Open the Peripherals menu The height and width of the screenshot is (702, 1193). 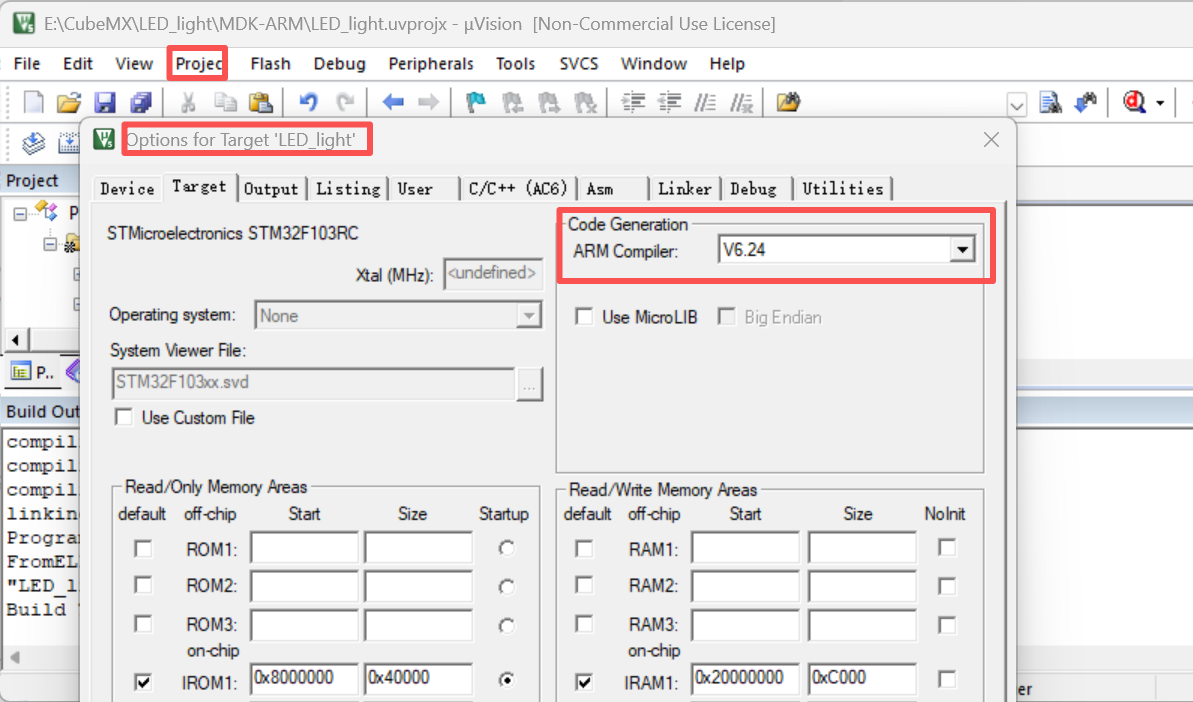(x=431, y=64)
